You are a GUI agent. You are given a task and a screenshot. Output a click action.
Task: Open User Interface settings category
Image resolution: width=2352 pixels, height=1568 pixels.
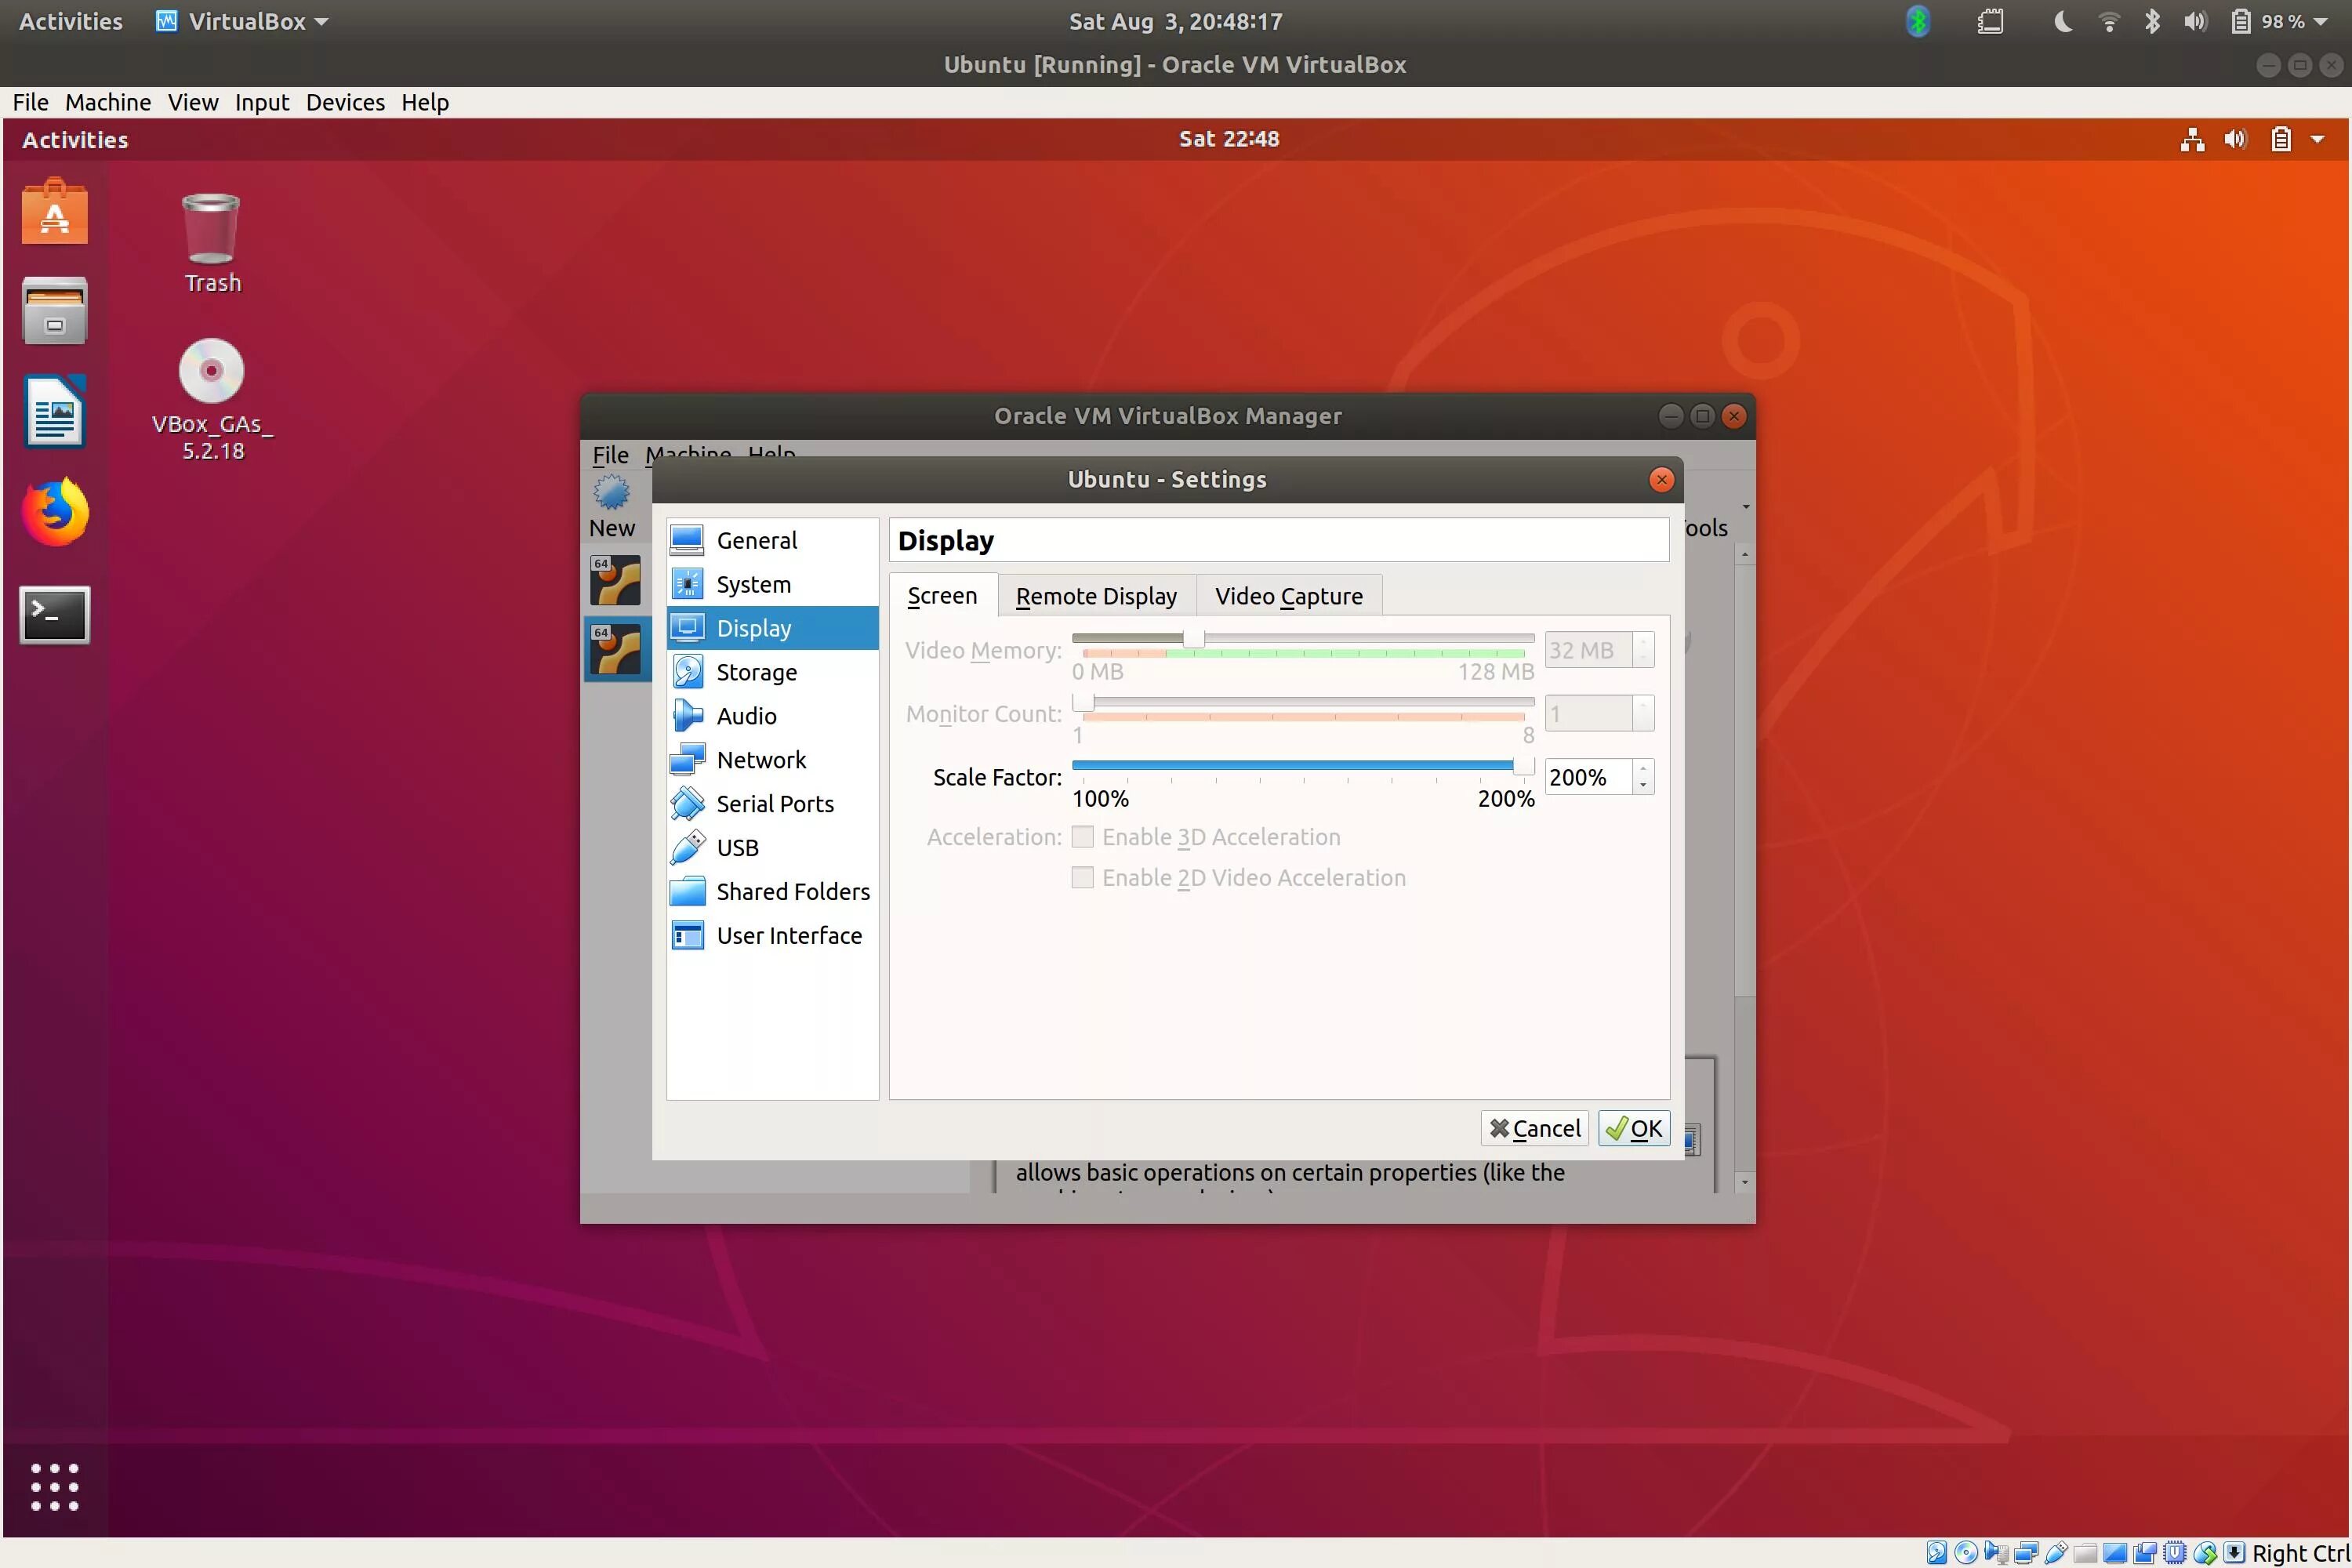click(x=772, y=936)
